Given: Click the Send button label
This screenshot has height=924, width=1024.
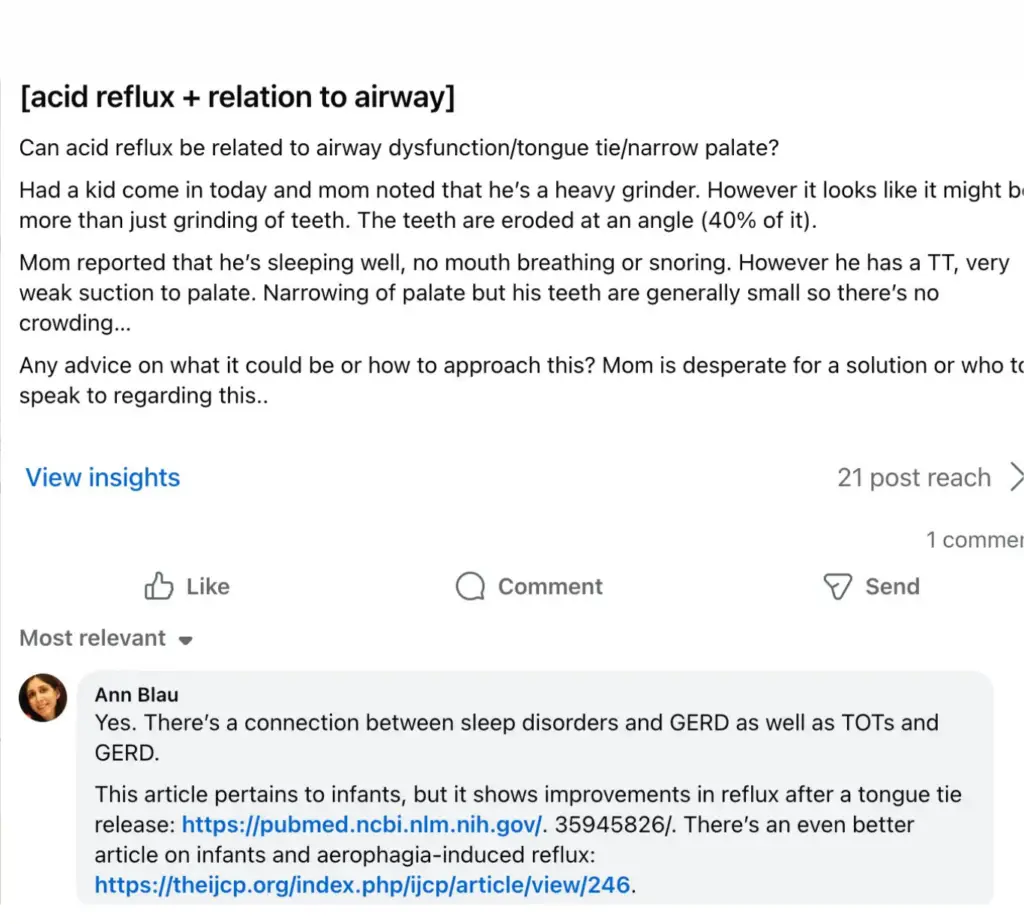Looking at the screenshot, I should [892, 586].
